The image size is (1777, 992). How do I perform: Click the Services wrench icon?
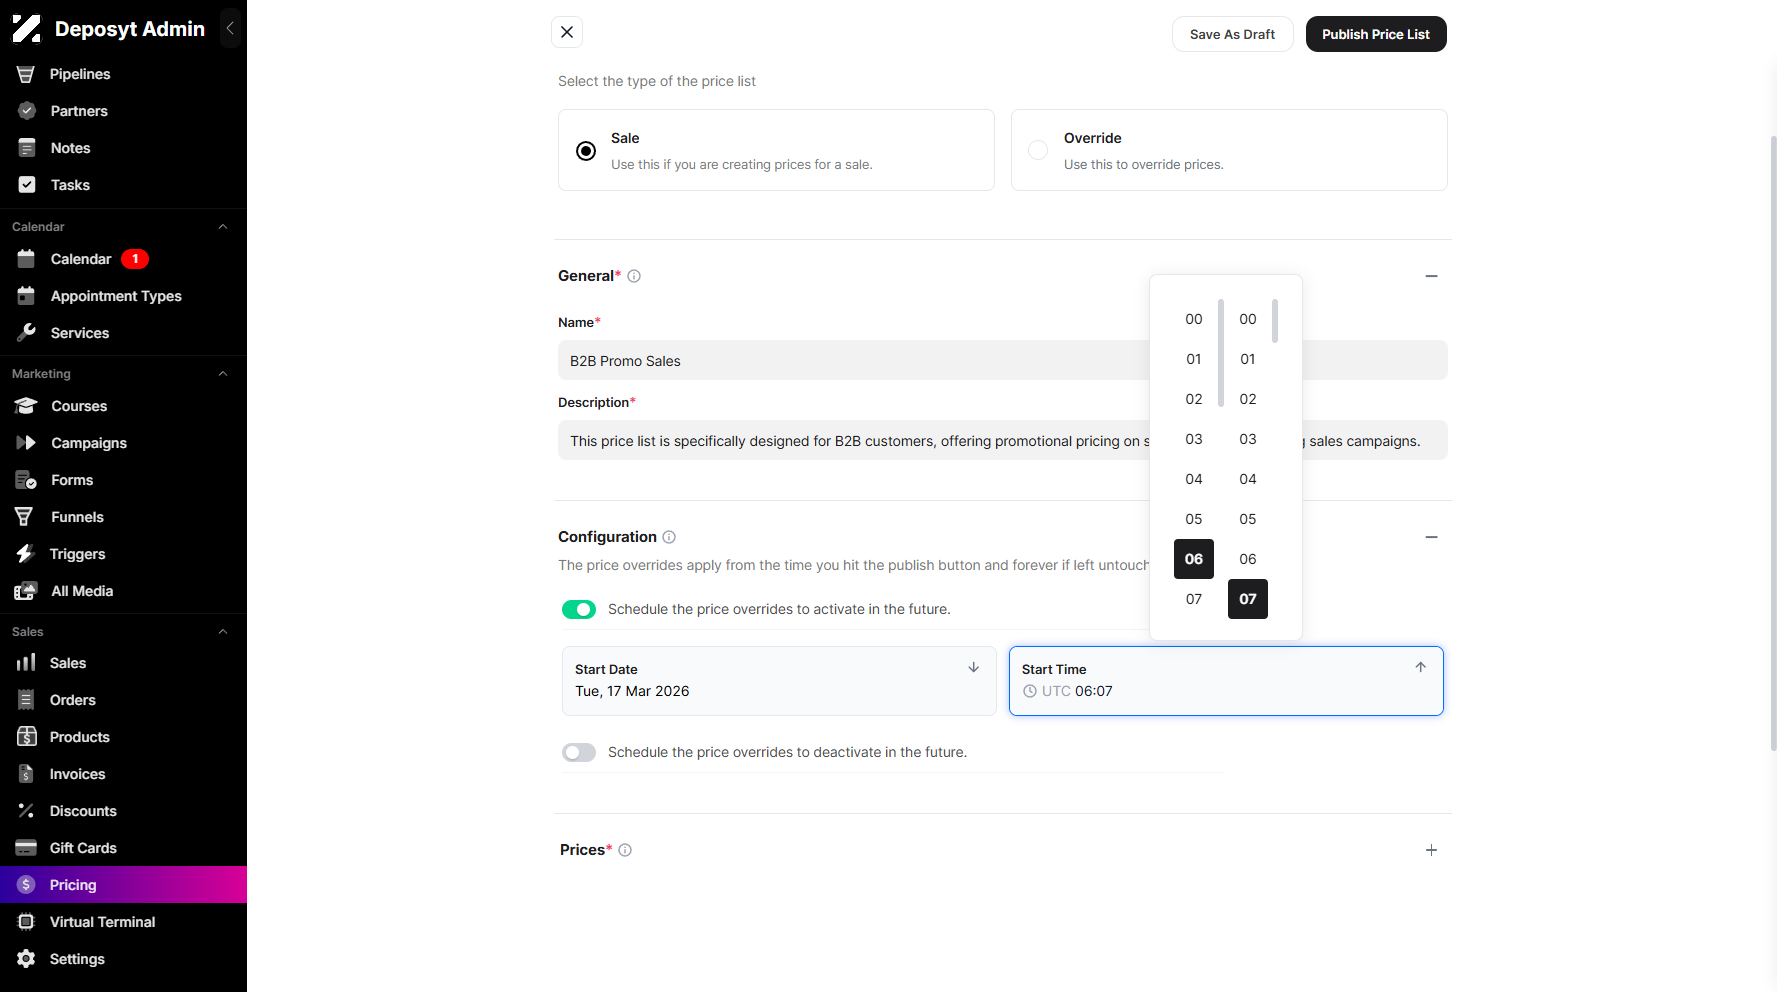(27, 333)
